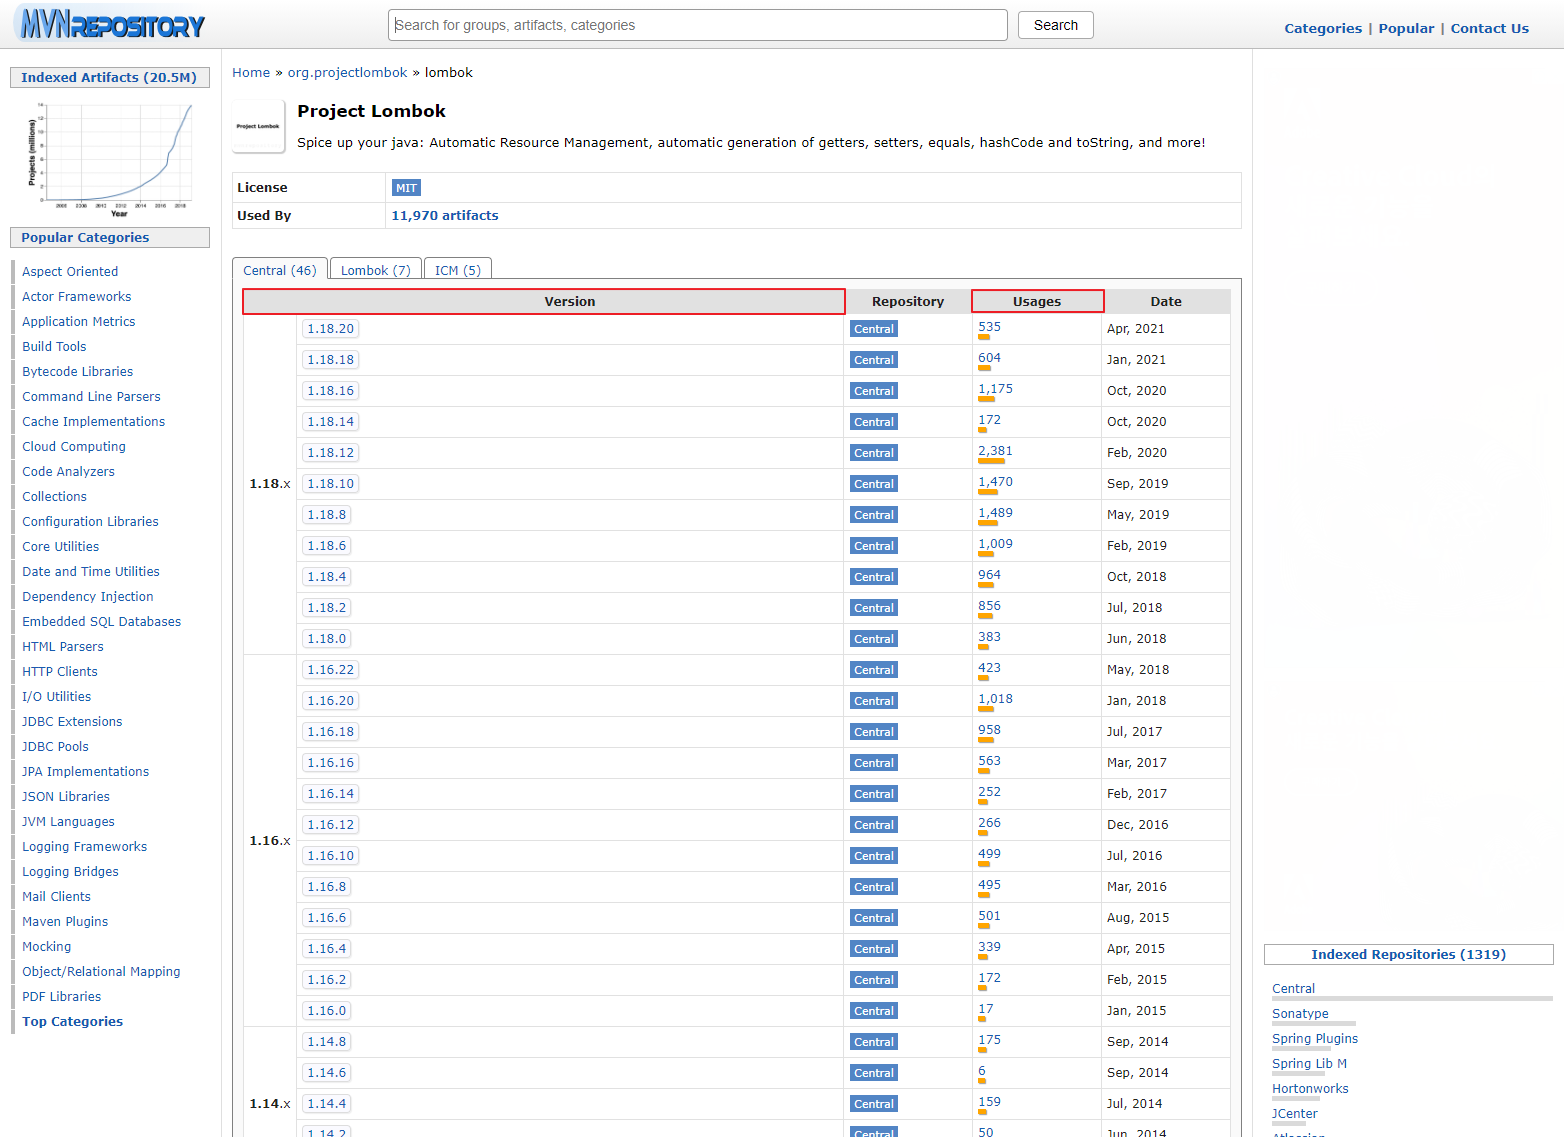Image resolution: width=1564 pixels, height=1137 pixels.
Task: Open the Contact Us link
Action: click(1489, 28)
